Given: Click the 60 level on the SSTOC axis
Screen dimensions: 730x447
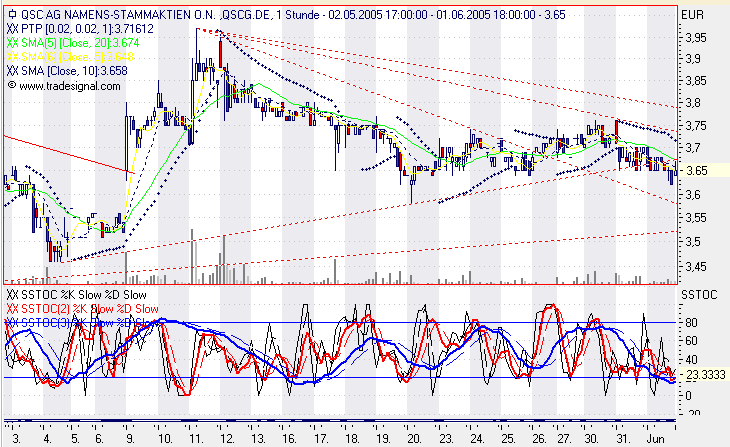Looking at the screenshot, I should pos(691,341).
